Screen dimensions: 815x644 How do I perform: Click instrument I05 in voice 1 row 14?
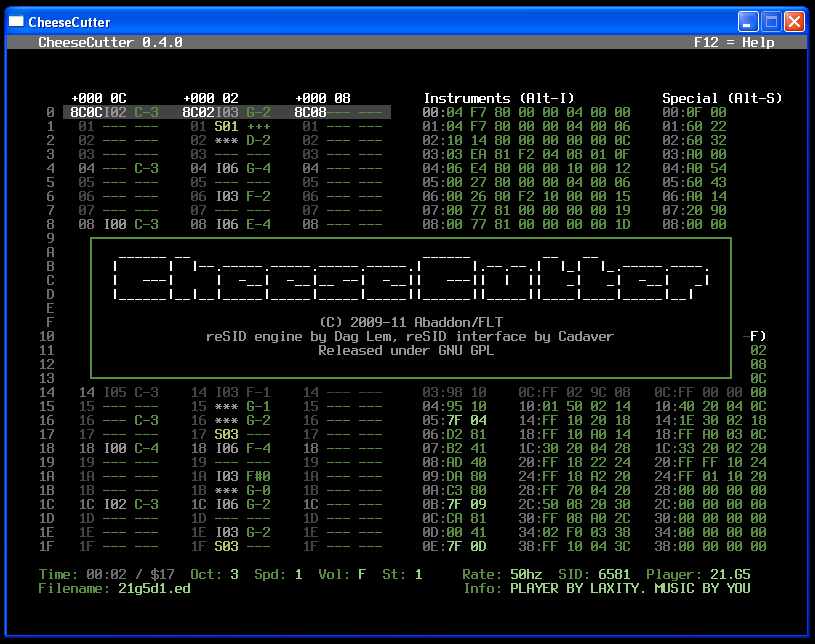click(x=115, y=392)
